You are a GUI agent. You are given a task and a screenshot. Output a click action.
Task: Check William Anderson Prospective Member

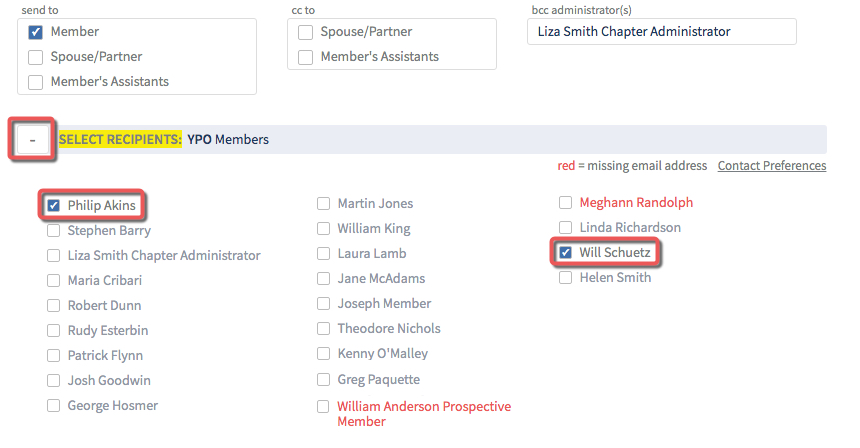click(324, 407)
